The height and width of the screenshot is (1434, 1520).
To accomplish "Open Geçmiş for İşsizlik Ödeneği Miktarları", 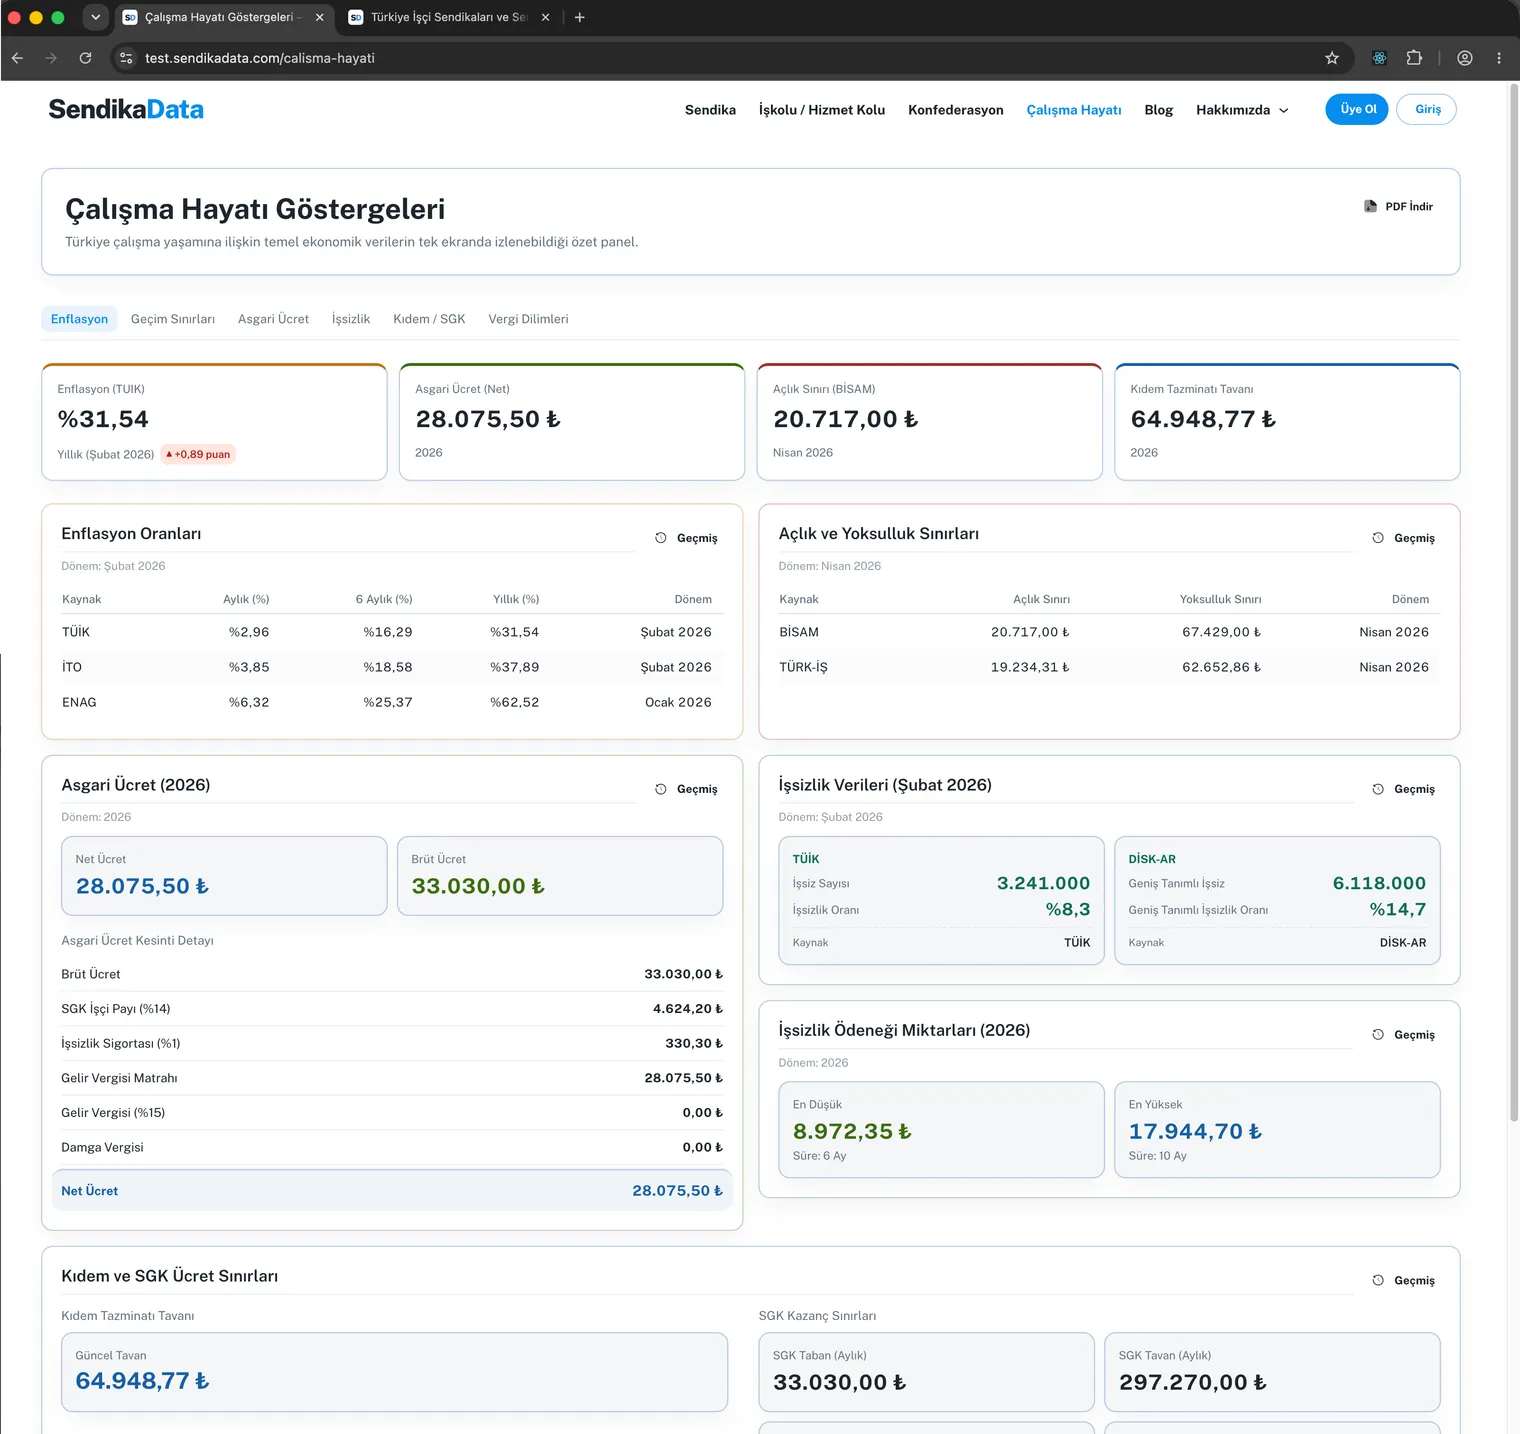I will tap(1403, 1035).
